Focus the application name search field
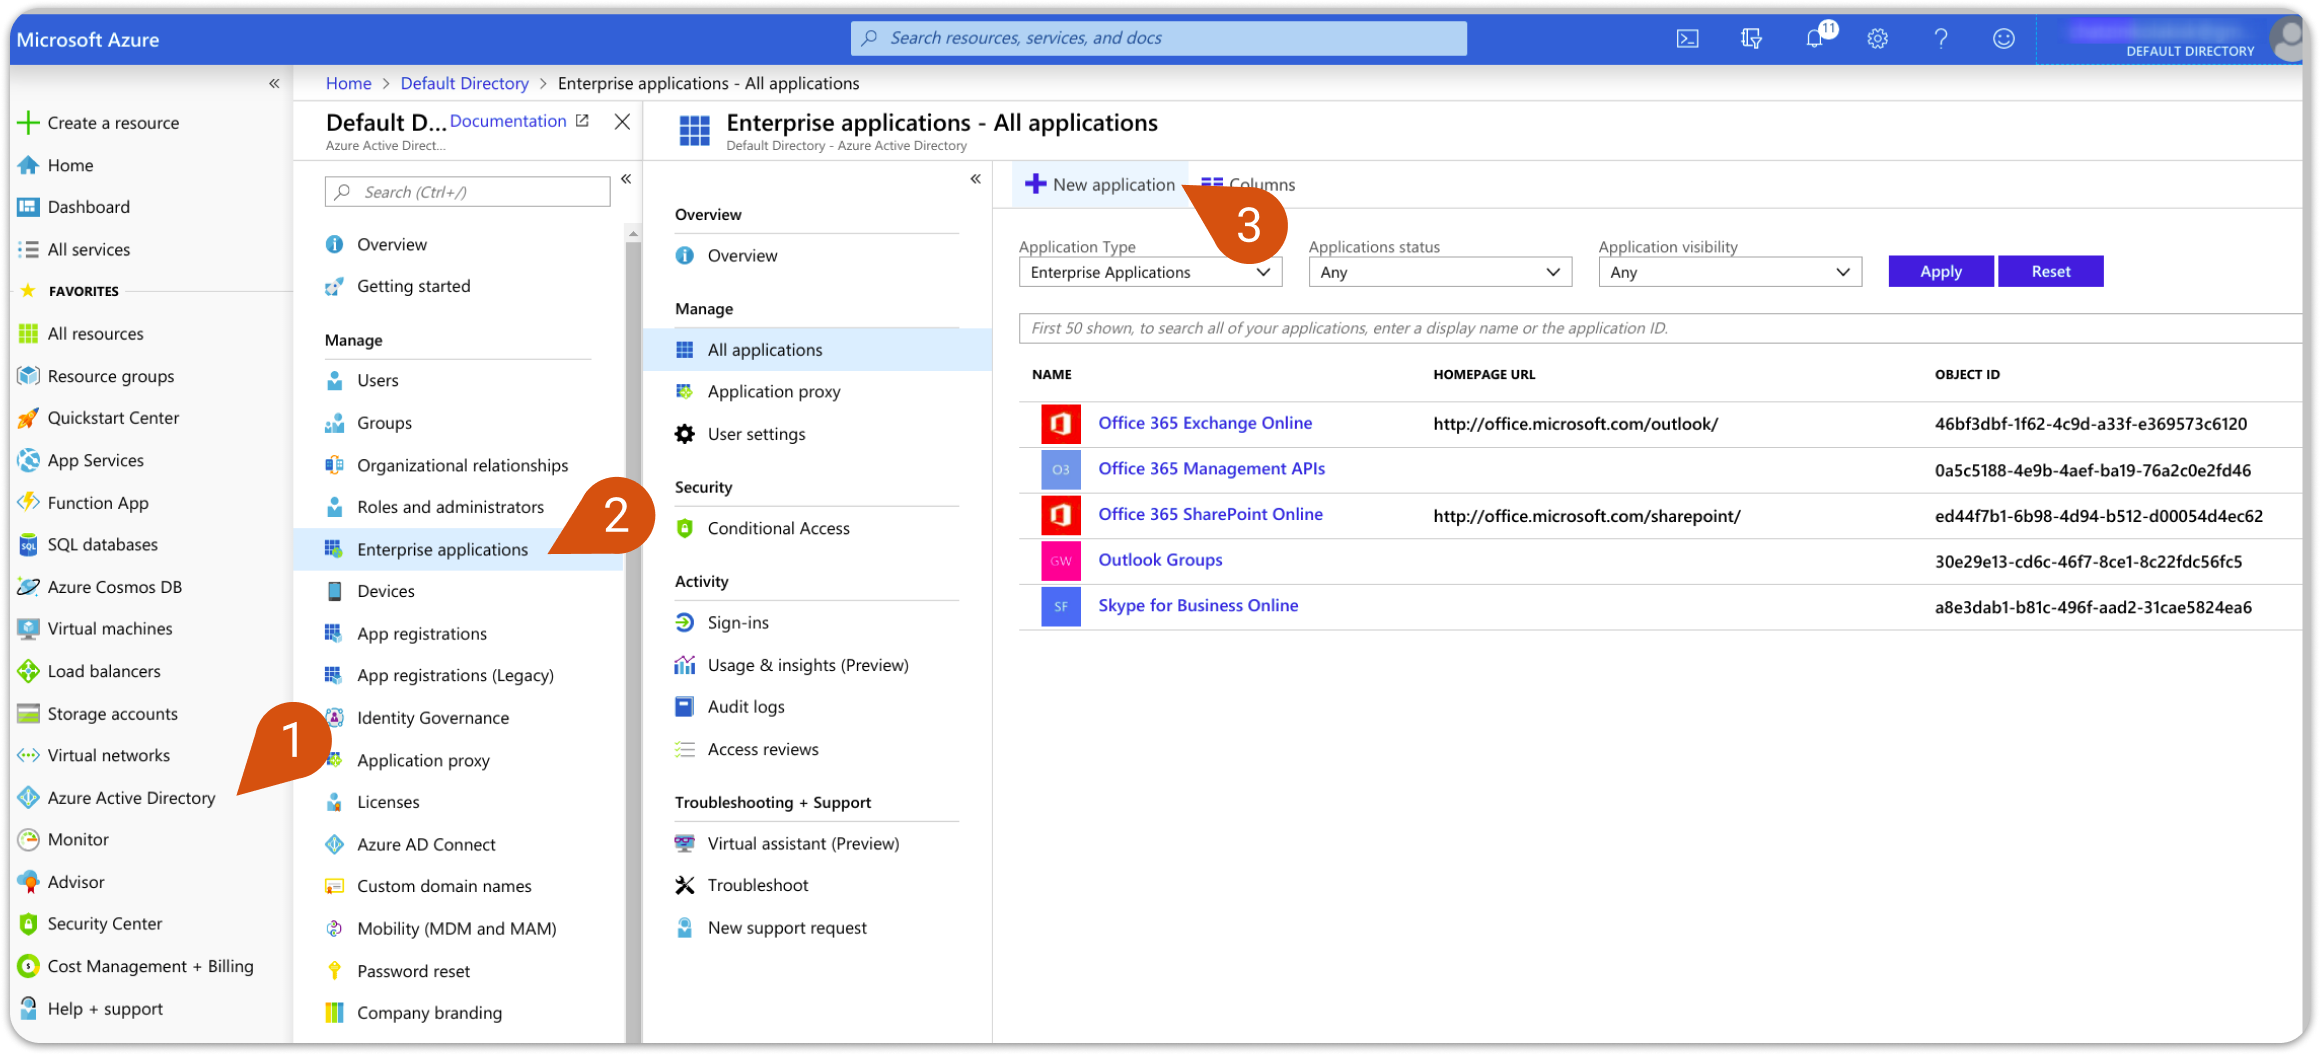 tap(1660, 328)
